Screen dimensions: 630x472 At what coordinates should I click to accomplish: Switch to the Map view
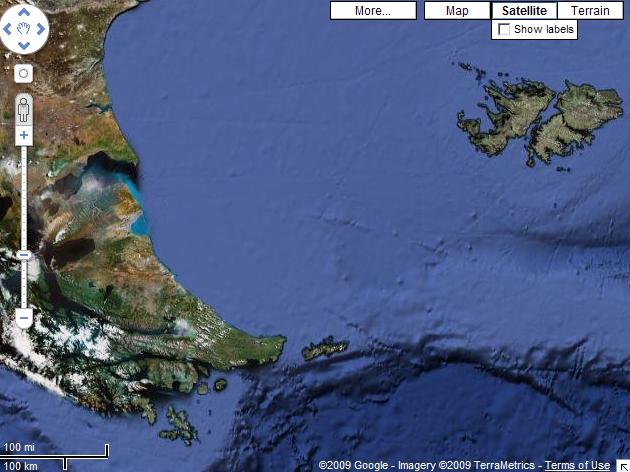pos(457,11)
